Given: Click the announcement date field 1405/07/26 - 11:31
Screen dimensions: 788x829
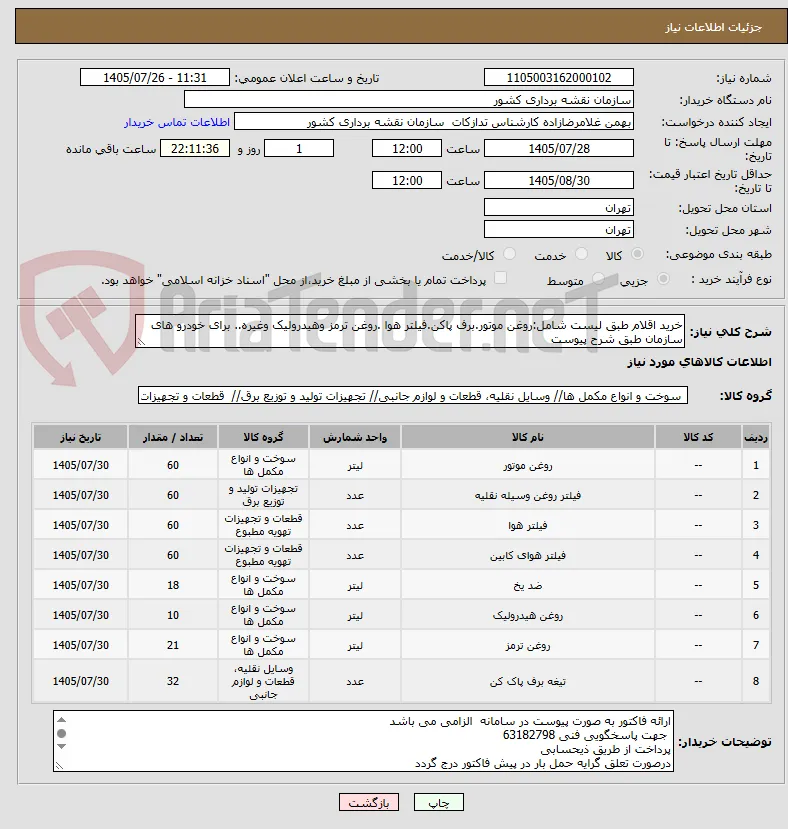Looking at the screenshot, I should (x=155, y=78).
